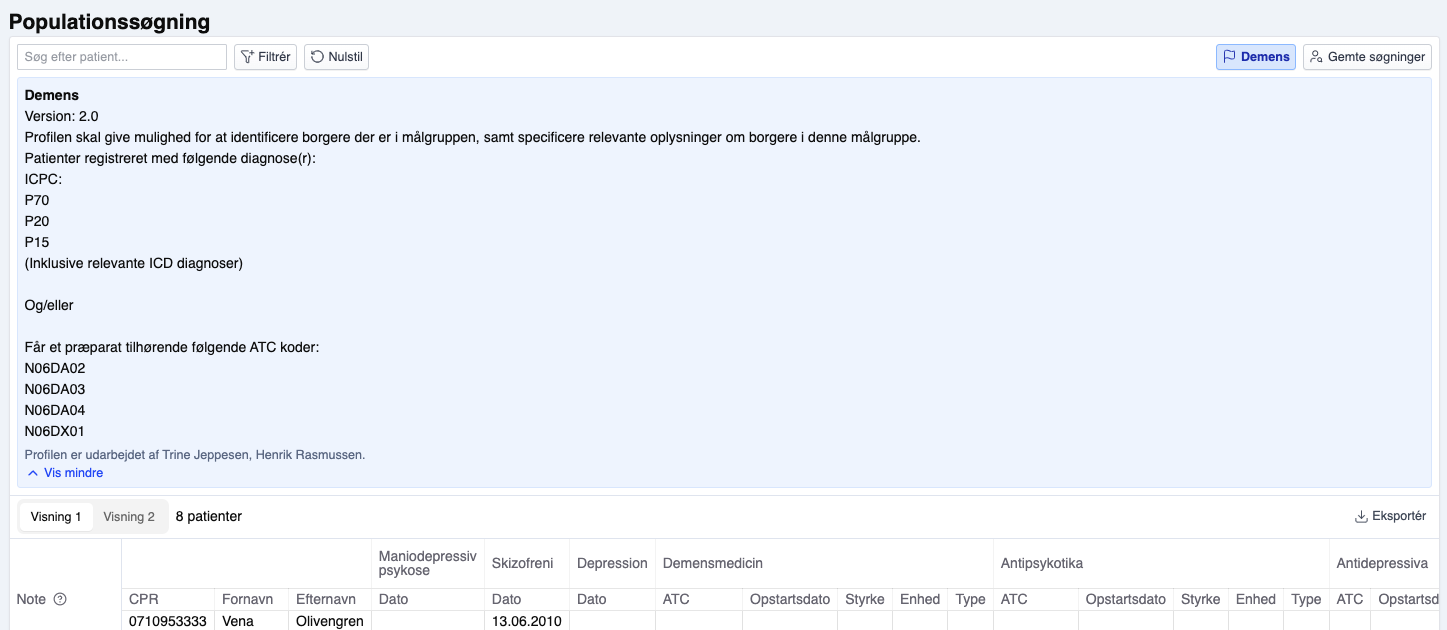Screen dimensions: 1447x630
Task: Click the Eksportér download icon
Action: pyautogui.click(x=1361, y=517)
